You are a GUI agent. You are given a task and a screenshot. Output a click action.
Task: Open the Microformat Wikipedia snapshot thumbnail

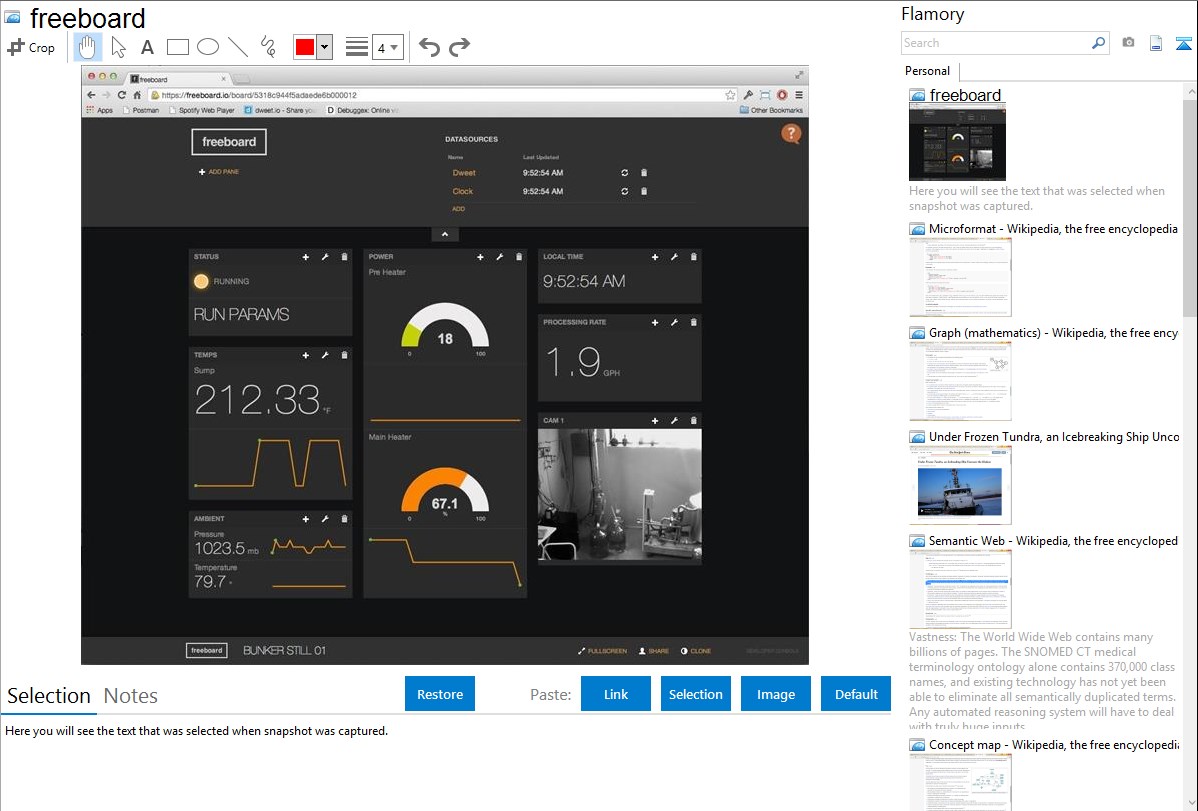pos(960,277)
